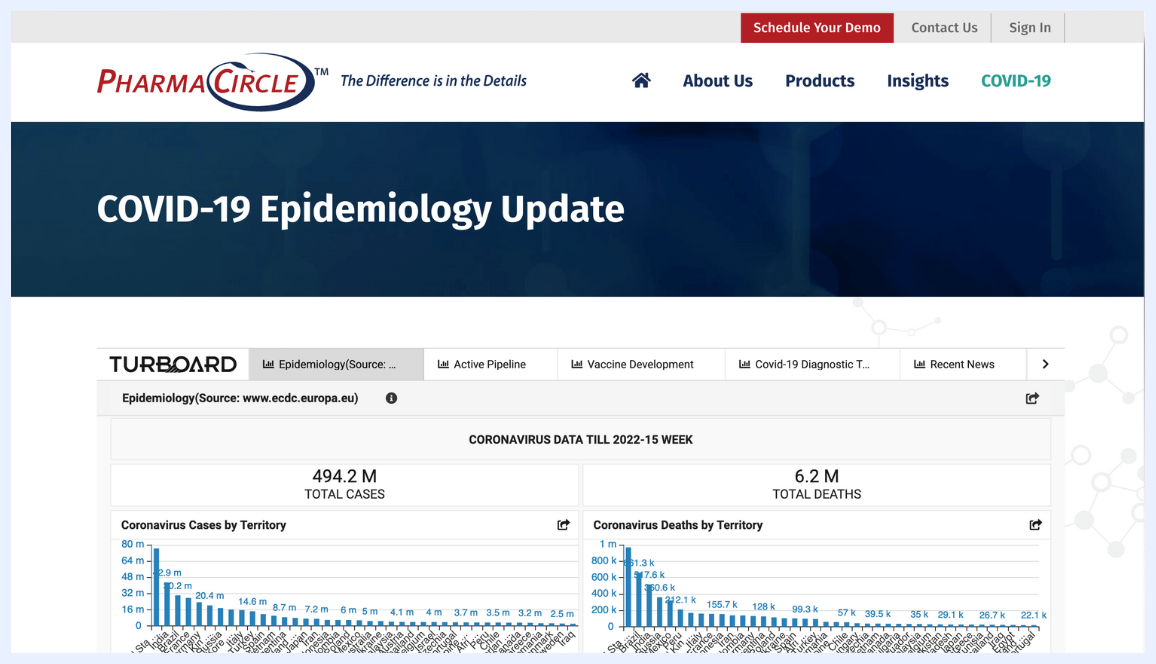Click the PharmaCircle logo
This screenshot has width=1156, height=664.
212,81
